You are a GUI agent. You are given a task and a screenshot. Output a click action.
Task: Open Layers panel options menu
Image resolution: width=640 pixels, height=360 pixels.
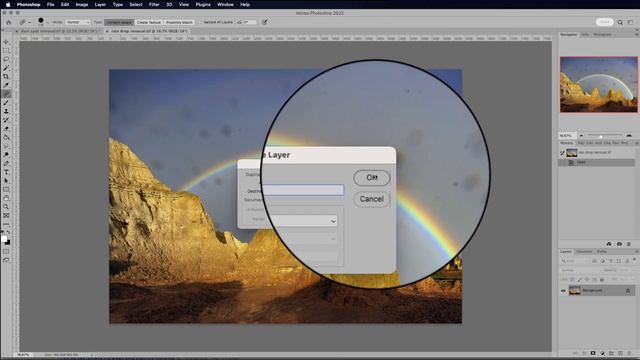[636, 251]
